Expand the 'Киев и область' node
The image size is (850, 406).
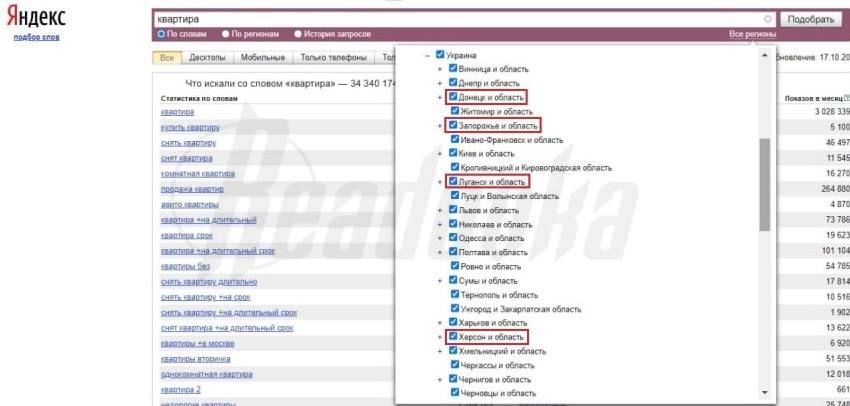[441, 153]
